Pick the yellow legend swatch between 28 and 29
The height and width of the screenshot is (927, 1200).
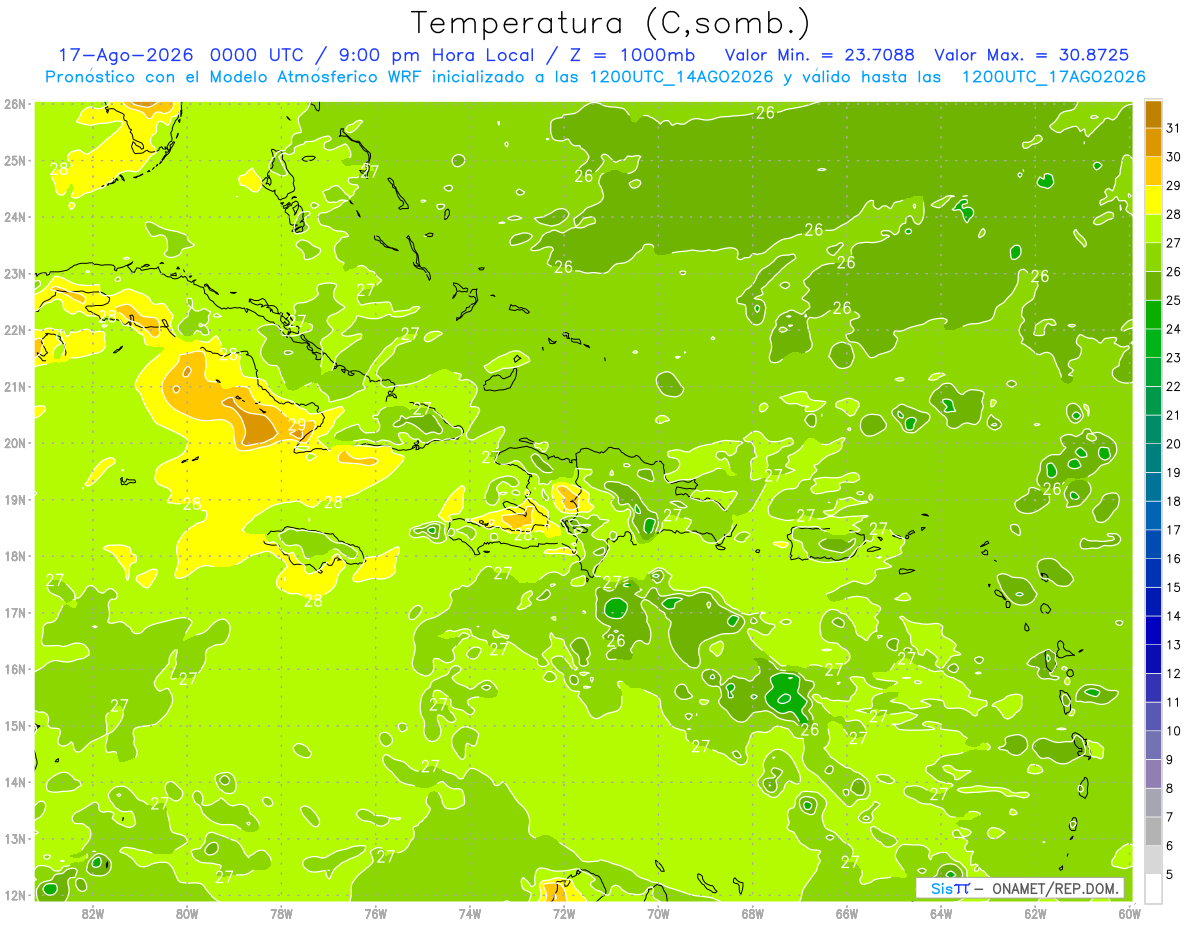pyautogui.click(x=1153, y=199)
